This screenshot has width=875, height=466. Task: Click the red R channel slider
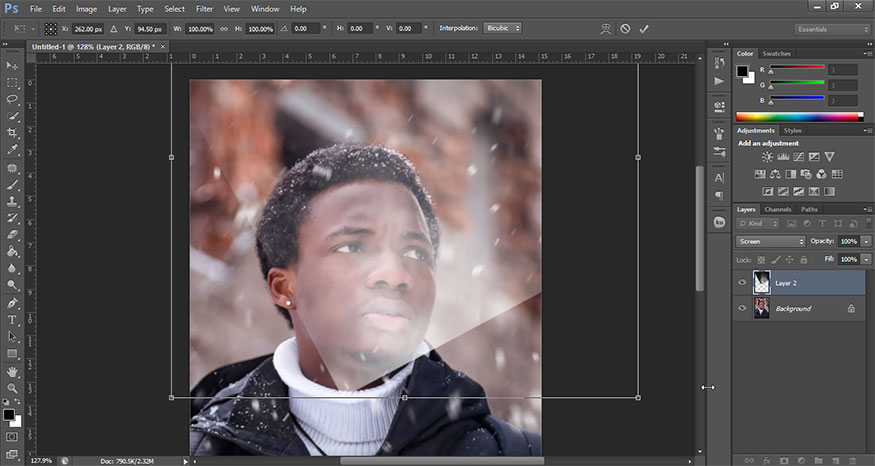pyautogui.click(x=797, y=68)
